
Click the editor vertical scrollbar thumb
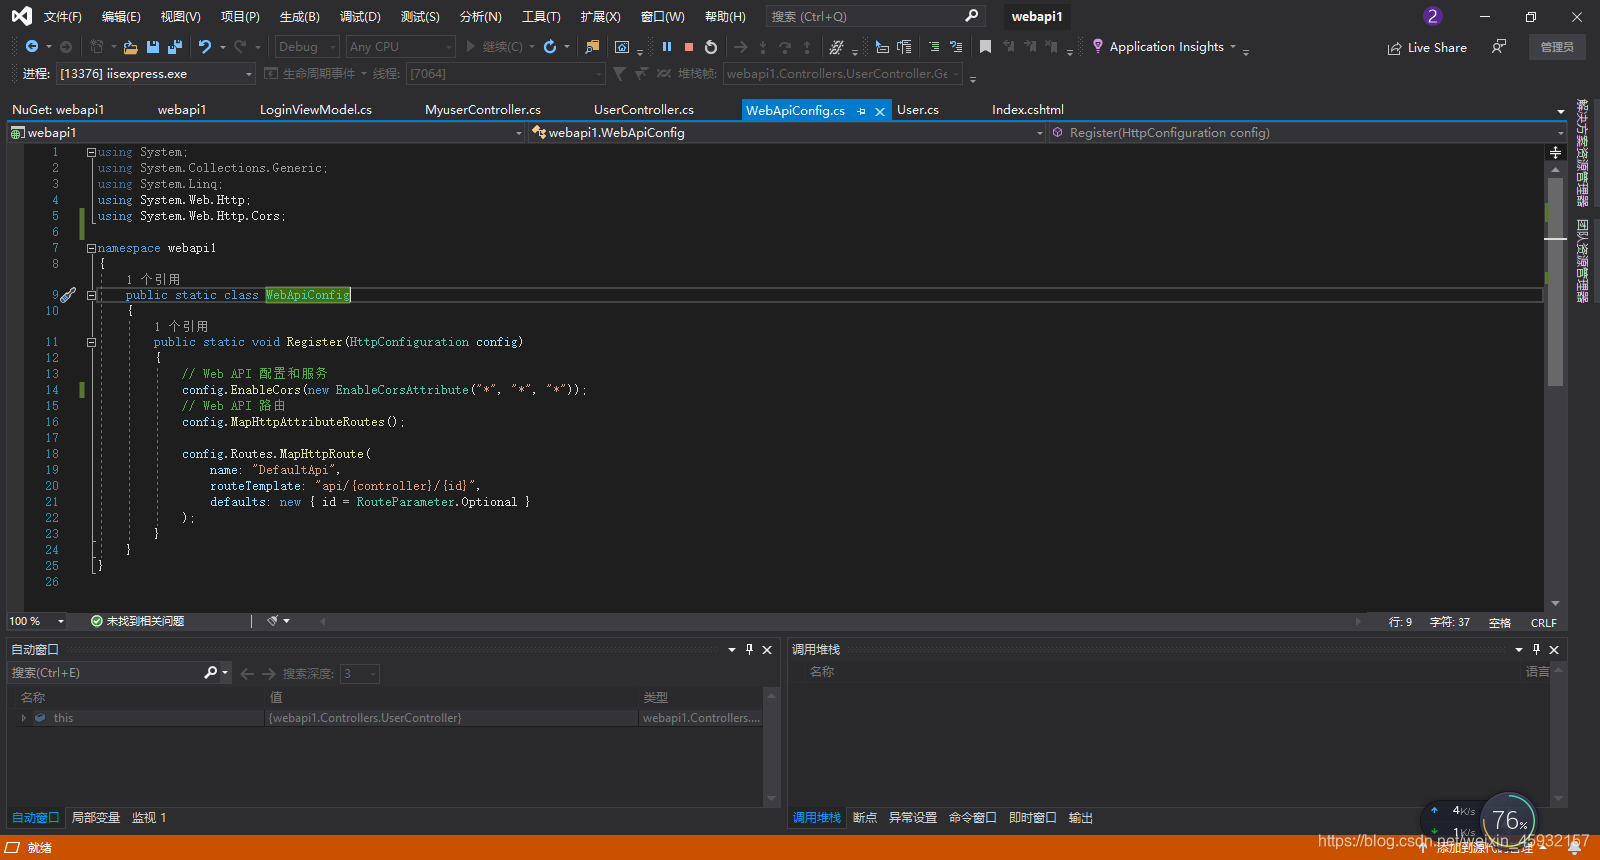coord(1555,282)
